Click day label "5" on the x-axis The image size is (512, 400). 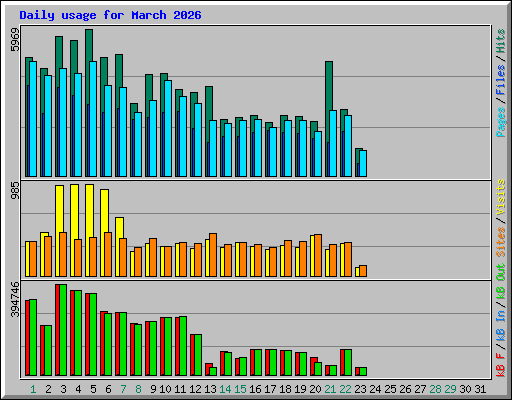pyautogui.click(x=93, y=389)
